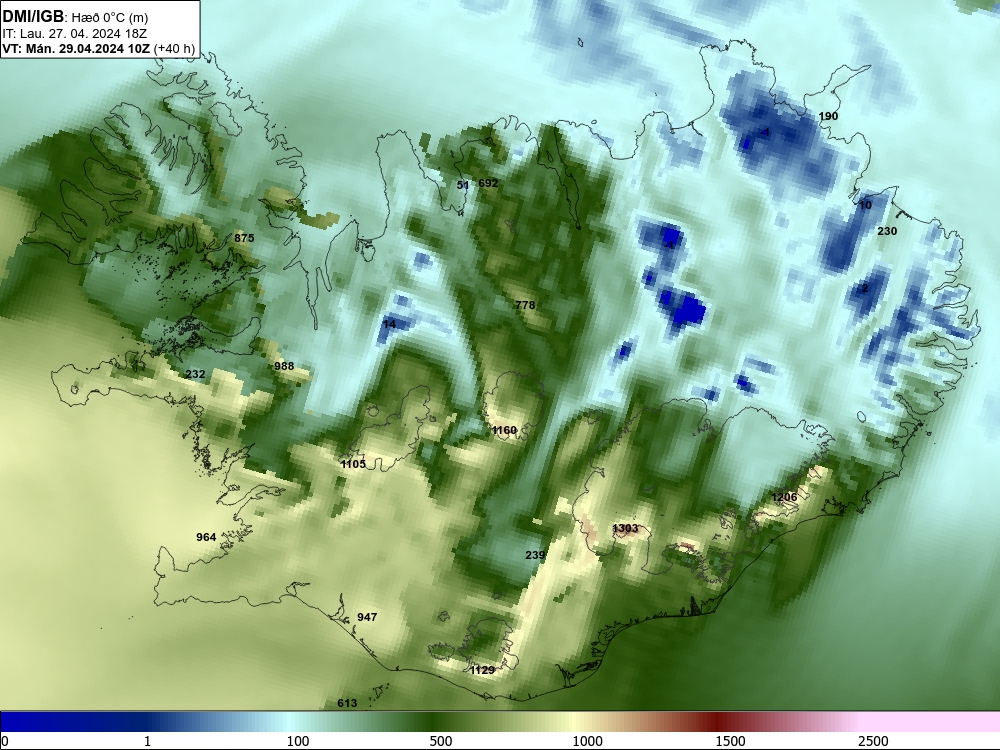This screenshot has height=750, width=1000.
Task: Click the map value 988
Action: tap(284, 366)
